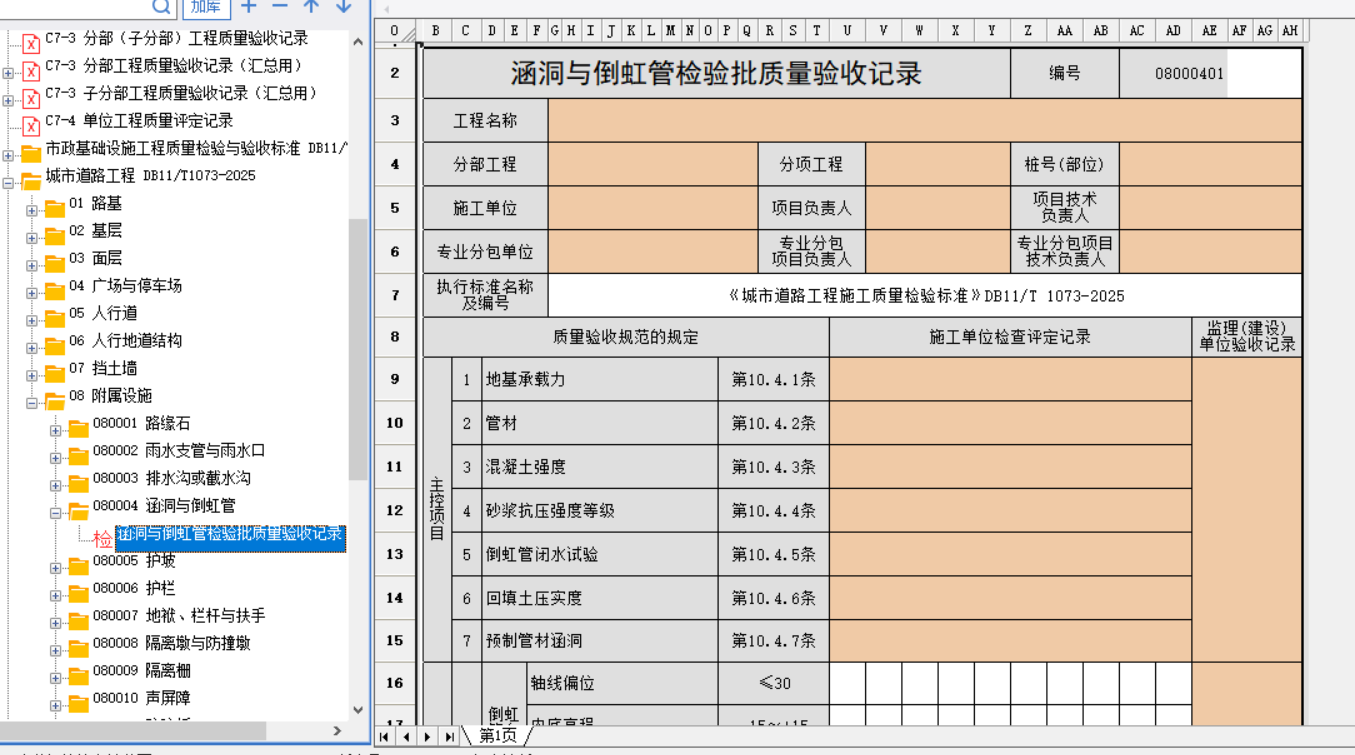Click the C7-4 单位工程质量评定记录 file icon
Screen dimensions: 1355x755
coord(31,124)
